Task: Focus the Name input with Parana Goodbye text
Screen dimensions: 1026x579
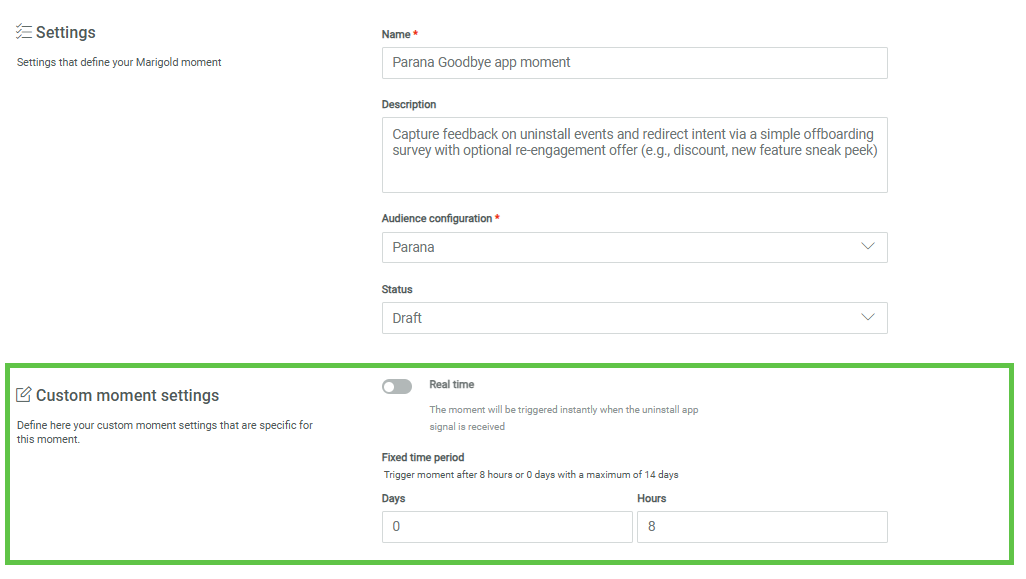Action: click(634, 62)
